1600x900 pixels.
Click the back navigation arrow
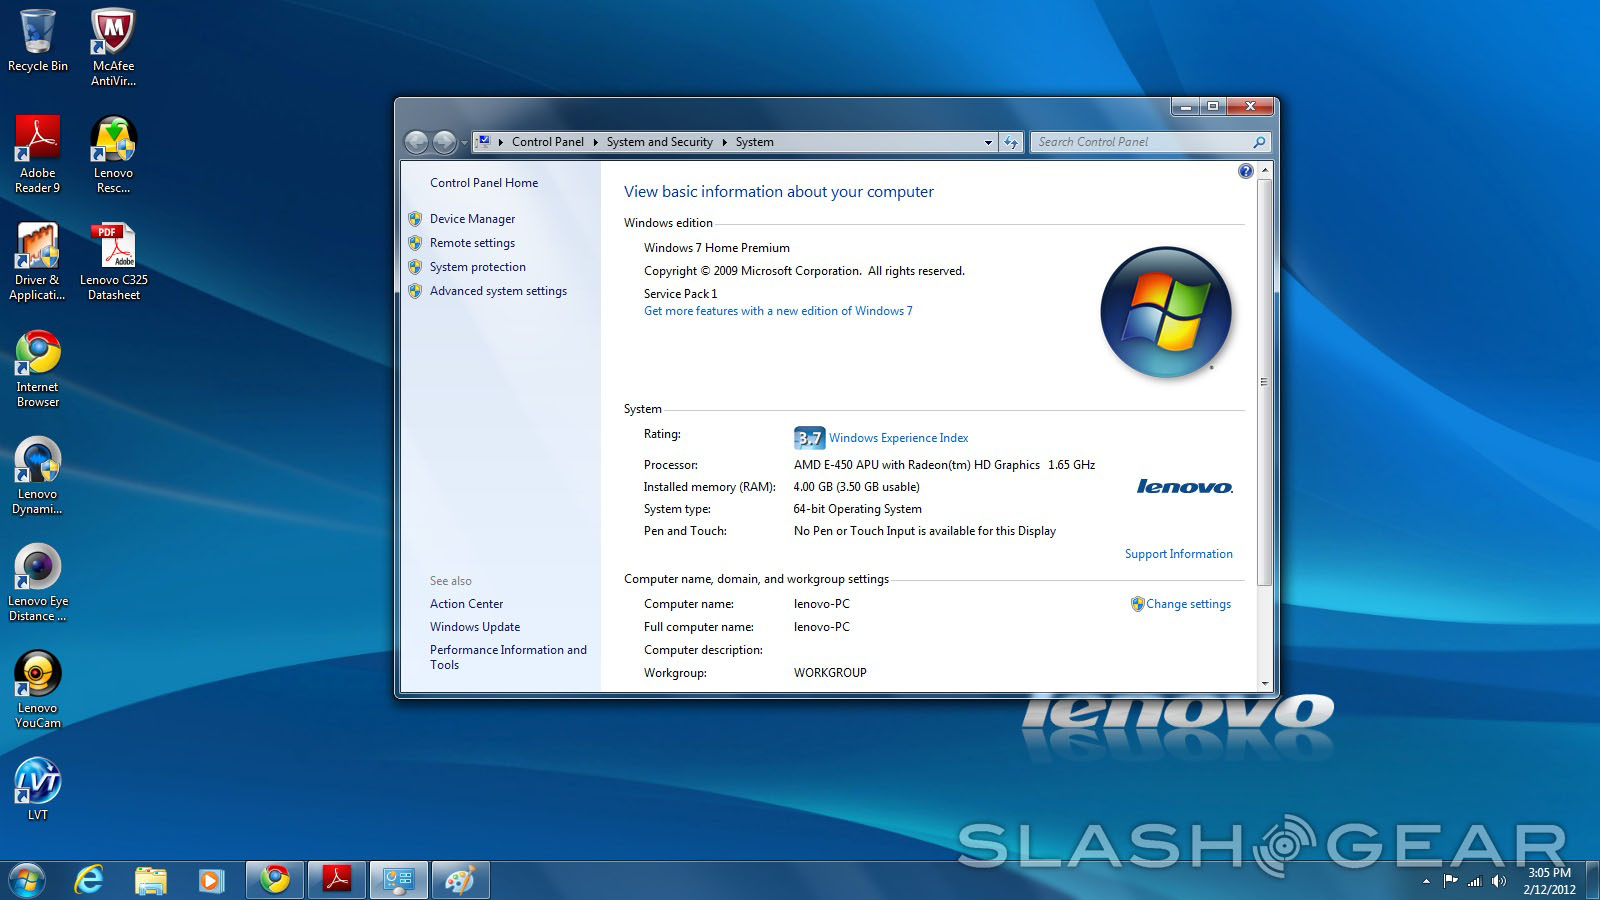[x=417, y=142]
